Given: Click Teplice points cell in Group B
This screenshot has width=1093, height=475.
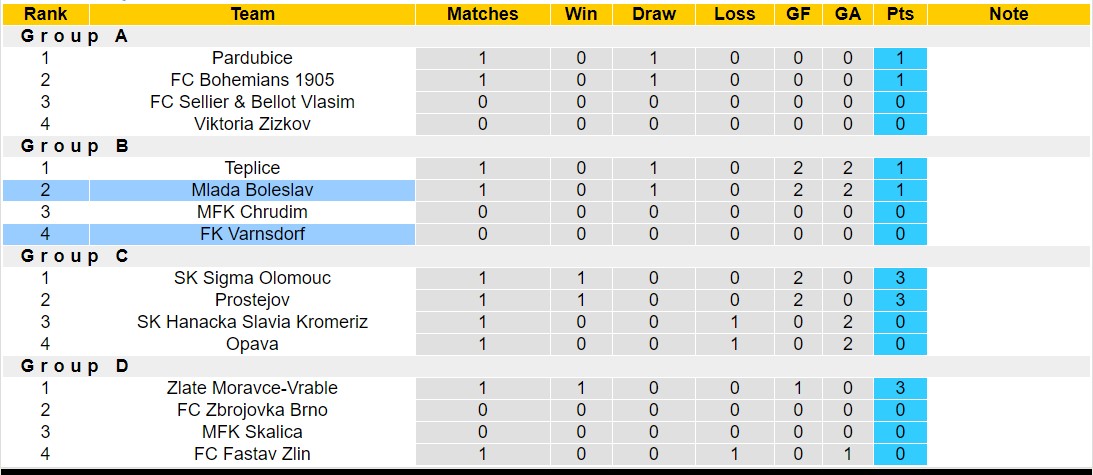Looking at the screenshot, I should click(900, 168).
